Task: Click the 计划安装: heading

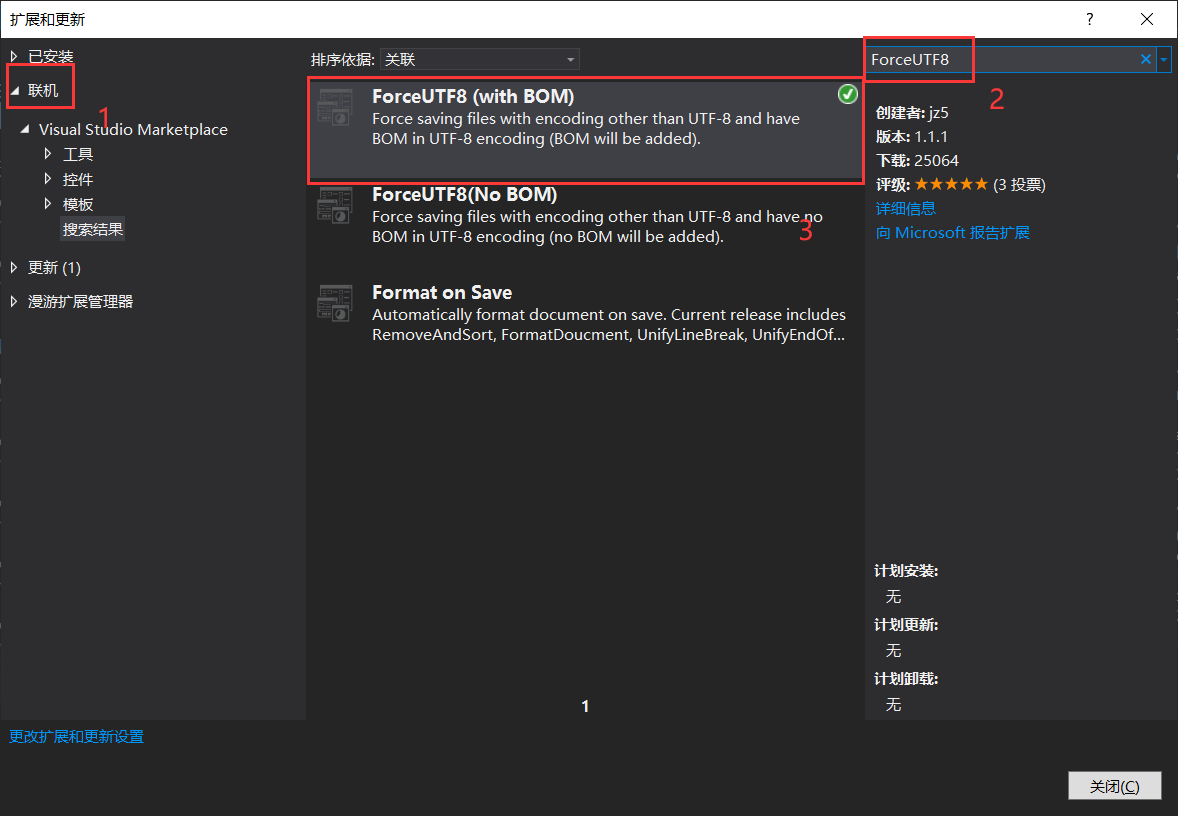Action: [906, 571]
